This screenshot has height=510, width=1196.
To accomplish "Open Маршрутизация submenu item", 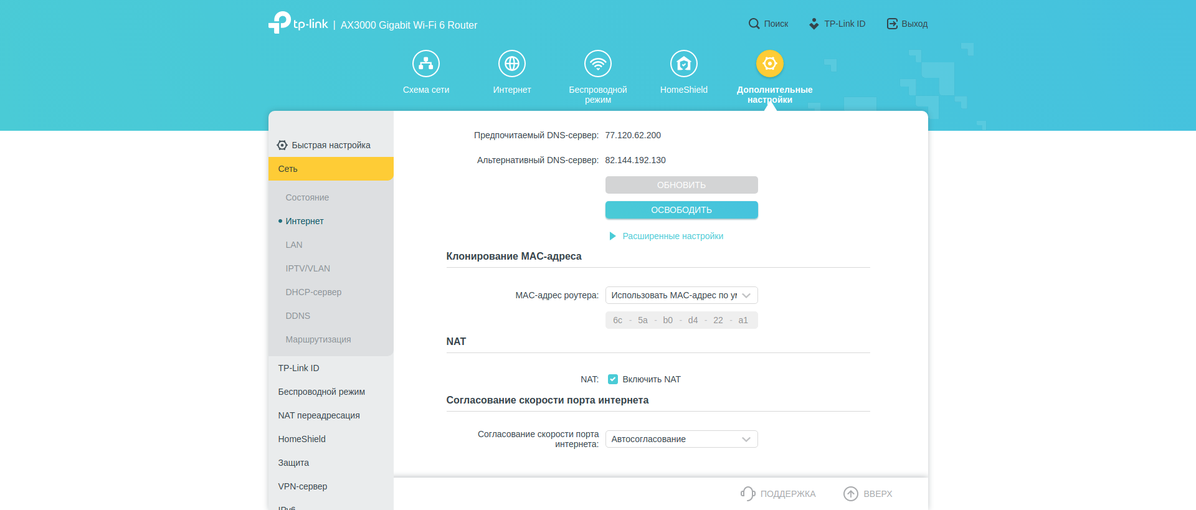I will click(x=318, y=339).
